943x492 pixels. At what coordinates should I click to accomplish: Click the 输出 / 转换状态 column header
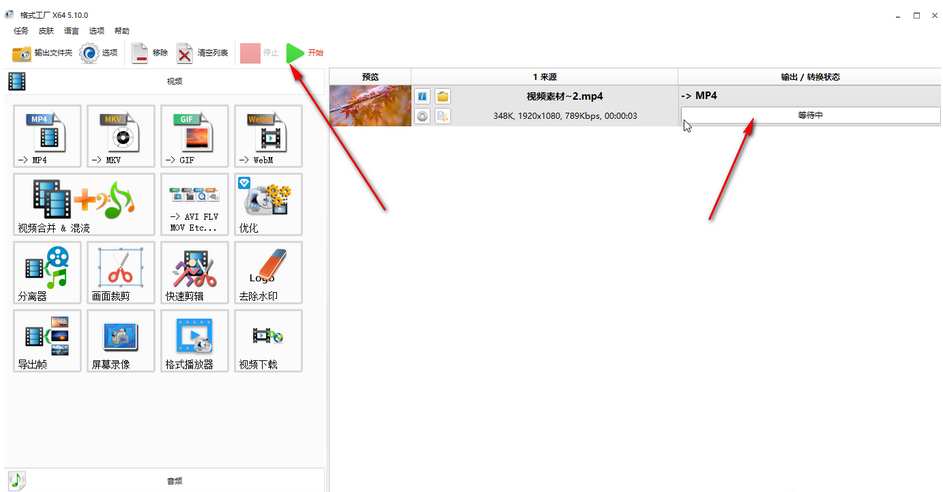(810, 77)
